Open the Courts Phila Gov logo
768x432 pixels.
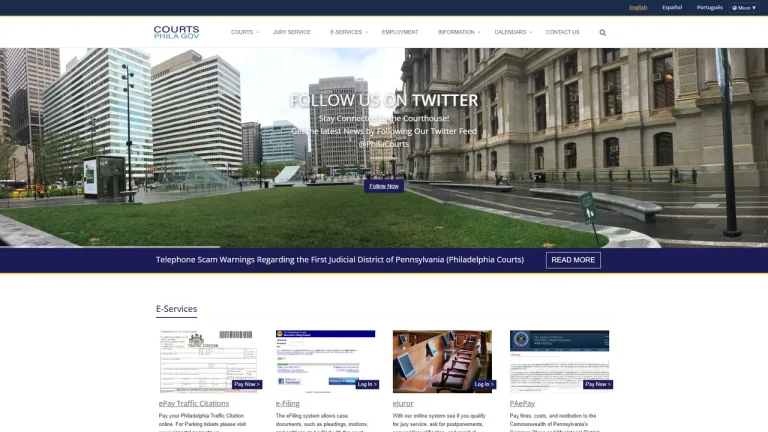click(x=176, y=32)
